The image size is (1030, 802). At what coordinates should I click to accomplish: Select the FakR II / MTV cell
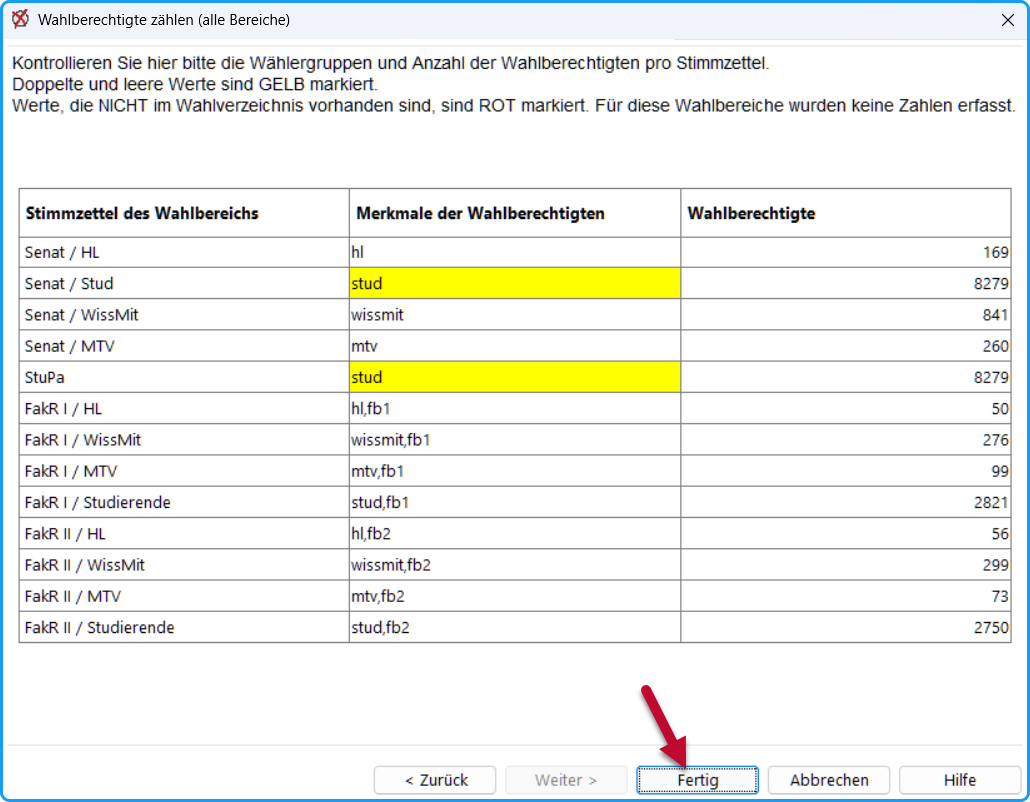click(184, 596)
